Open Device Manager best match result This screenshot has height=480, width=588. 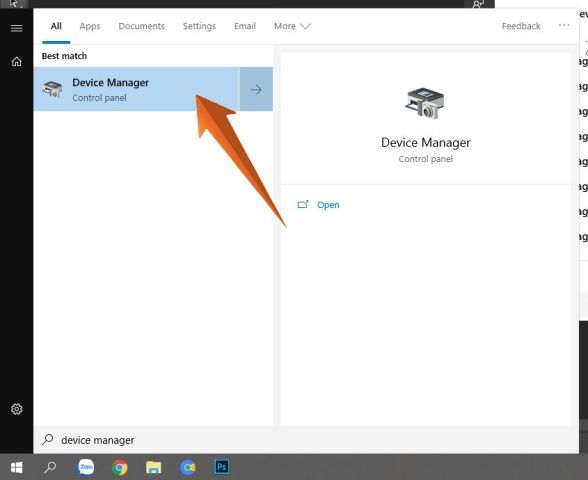click(136, 89)
